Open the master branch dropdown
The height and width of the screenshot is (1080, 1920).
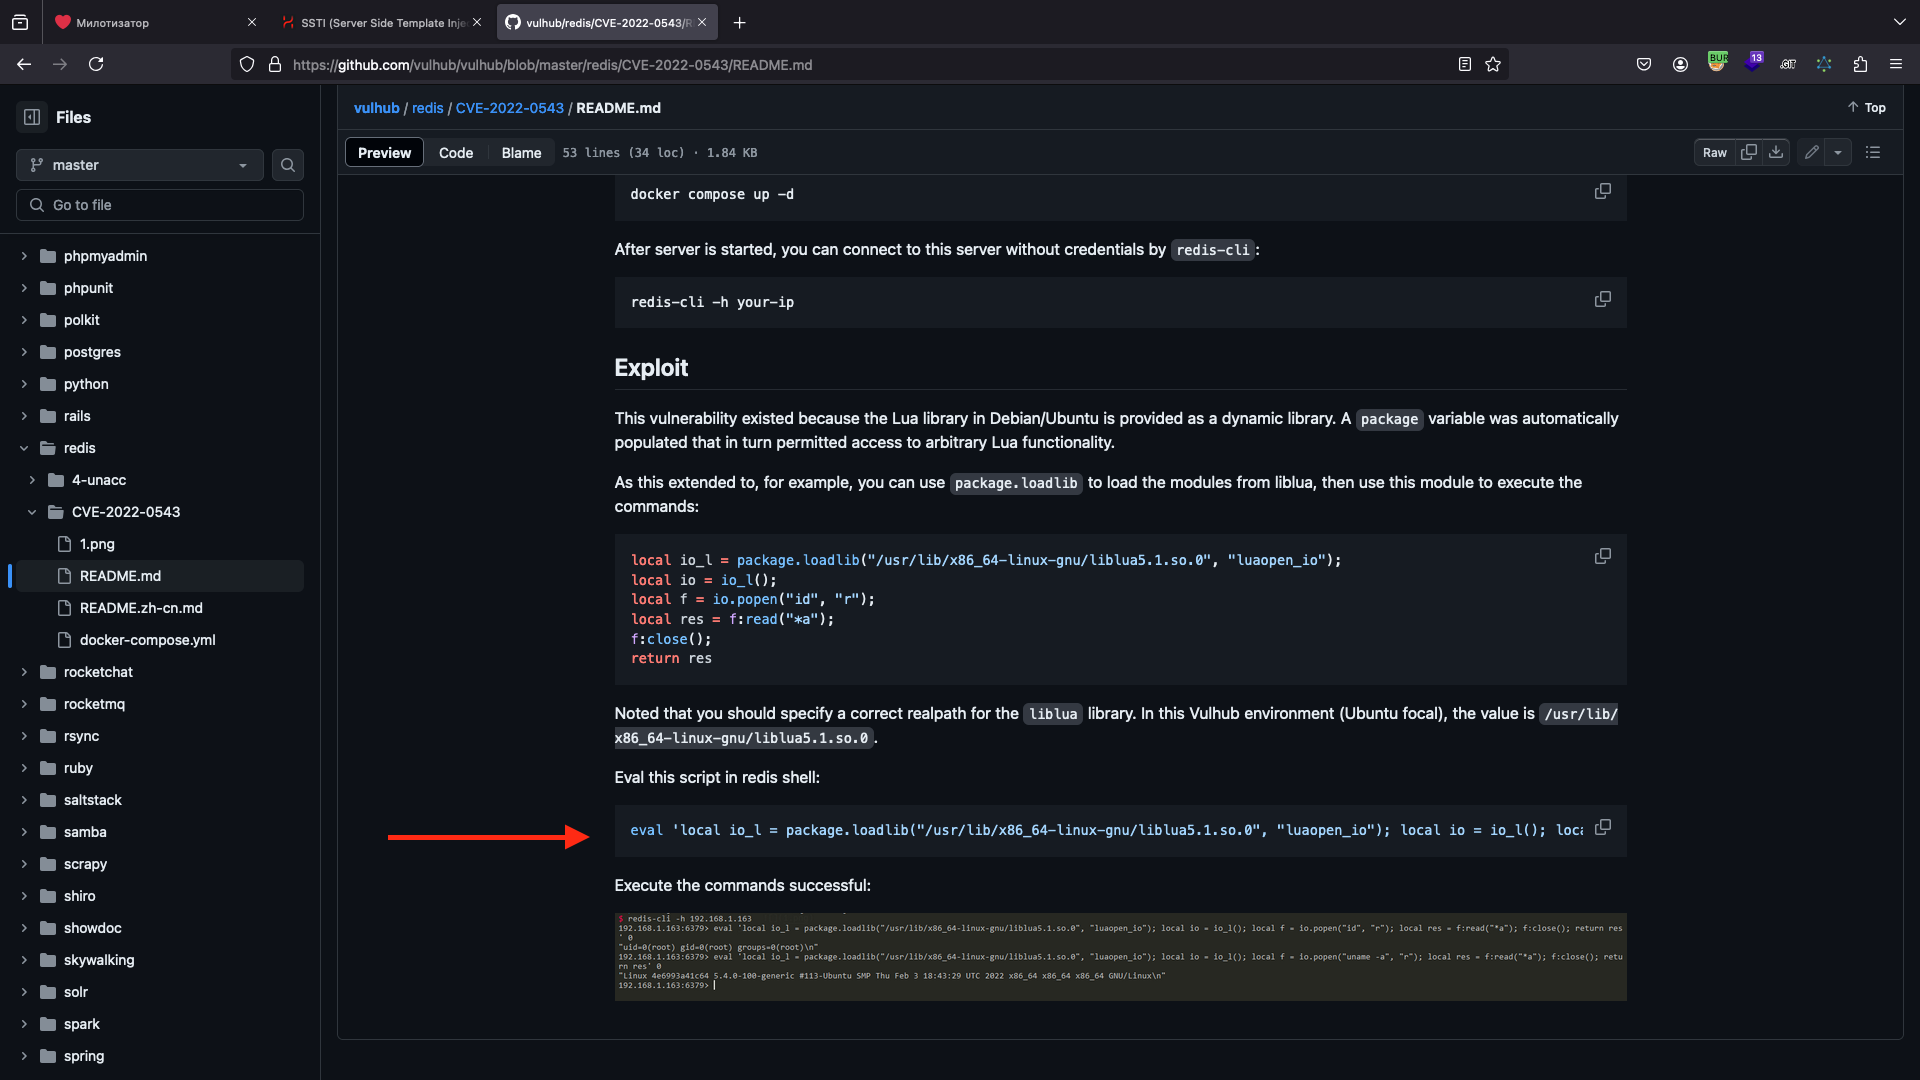tap(139, 165)
